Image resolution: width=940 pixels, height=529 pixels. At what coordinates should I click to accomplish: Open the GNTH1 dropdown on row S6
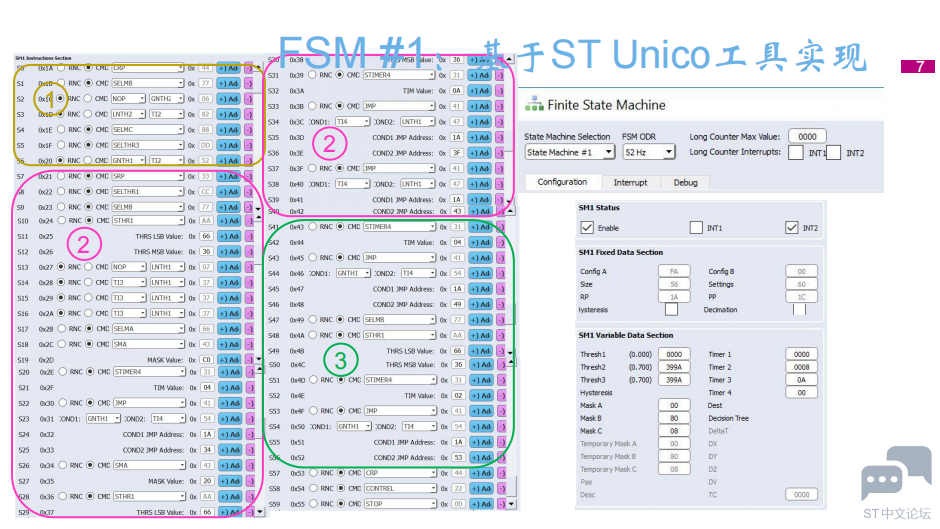pyautogui.click(x=128, y=161)
